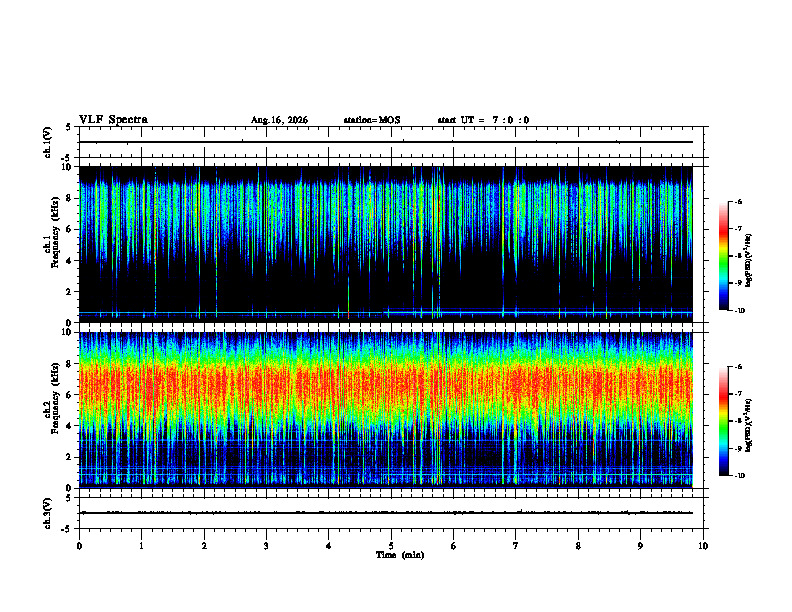
Task: Click inside the ch.1 spectrogram panel
Action: tap(386, 244)
